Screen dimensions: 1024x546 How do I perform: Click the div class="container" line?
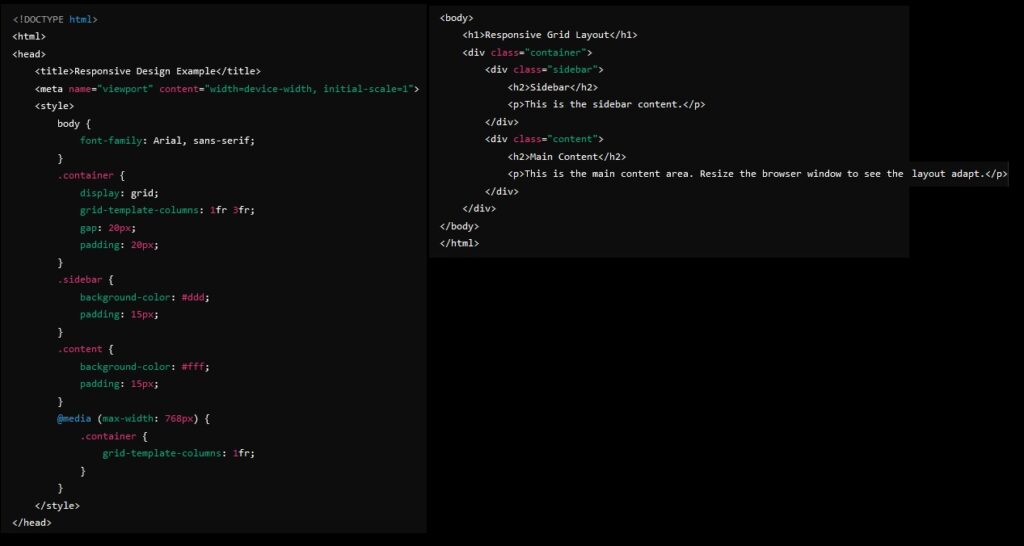point(527,52)
